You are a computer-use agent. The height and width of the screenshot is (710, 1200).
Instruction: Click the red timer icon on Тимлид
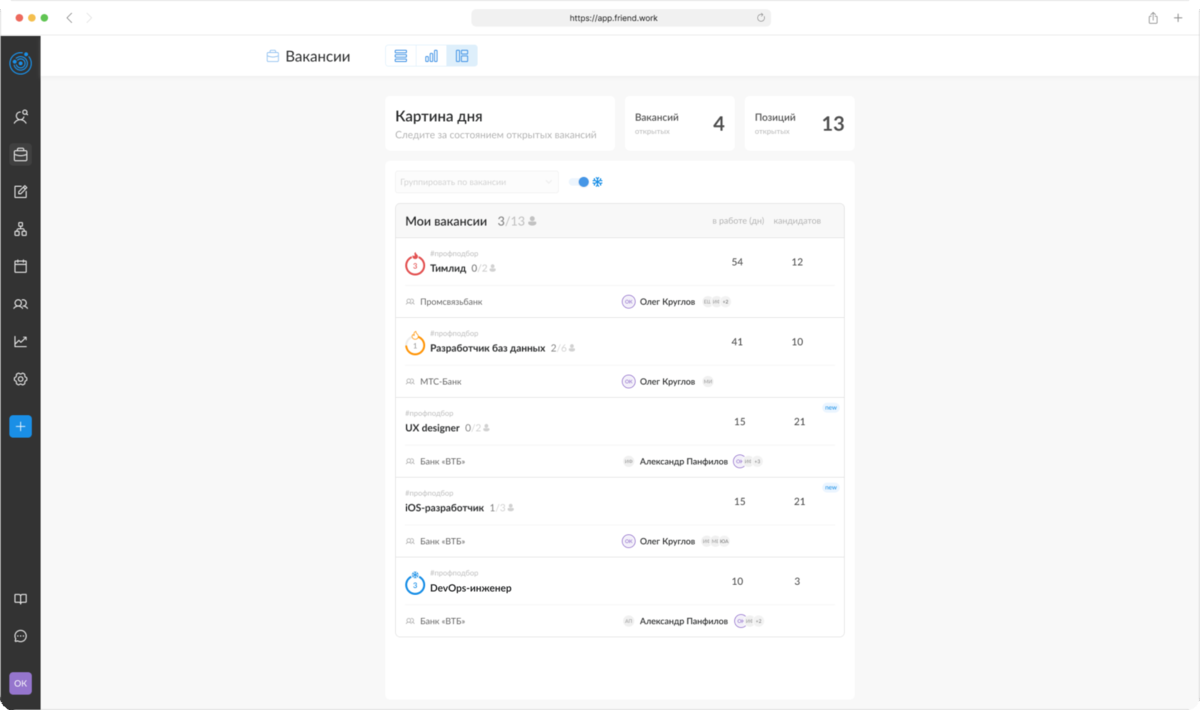(415, 265)
